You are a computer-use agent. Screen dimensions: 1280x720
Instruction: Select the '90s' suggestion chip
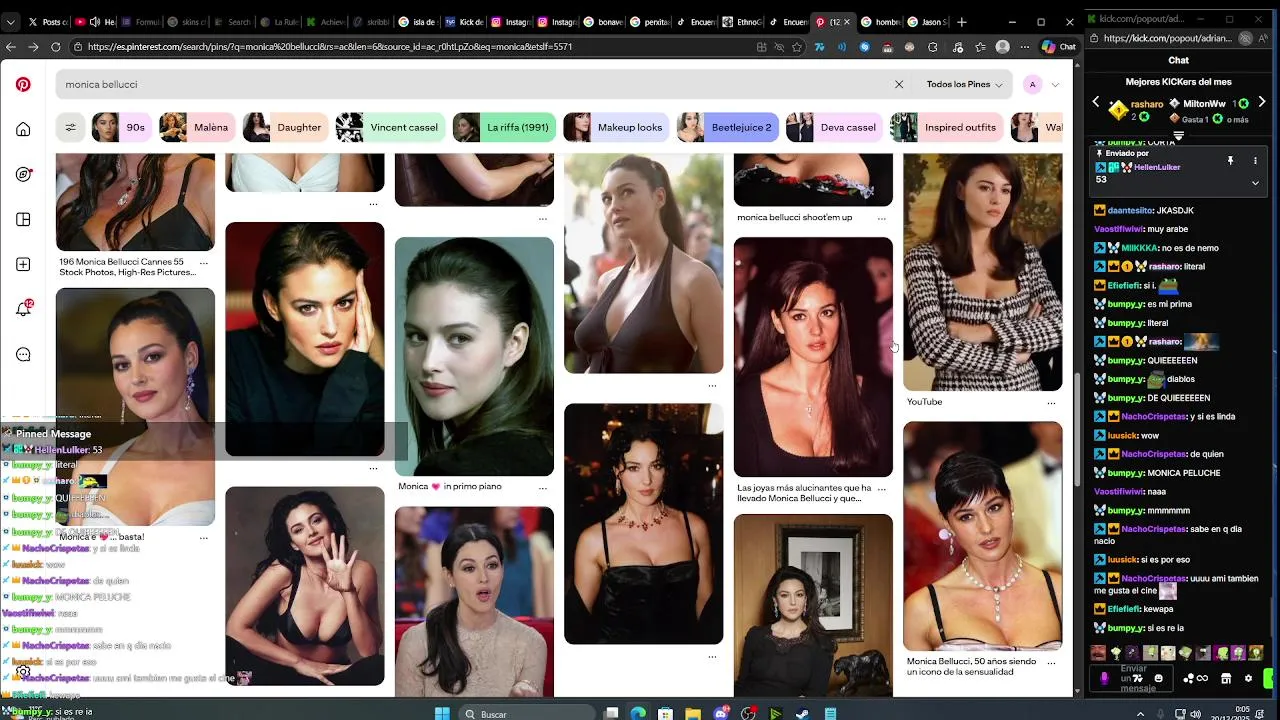click(x=121, y=127)
